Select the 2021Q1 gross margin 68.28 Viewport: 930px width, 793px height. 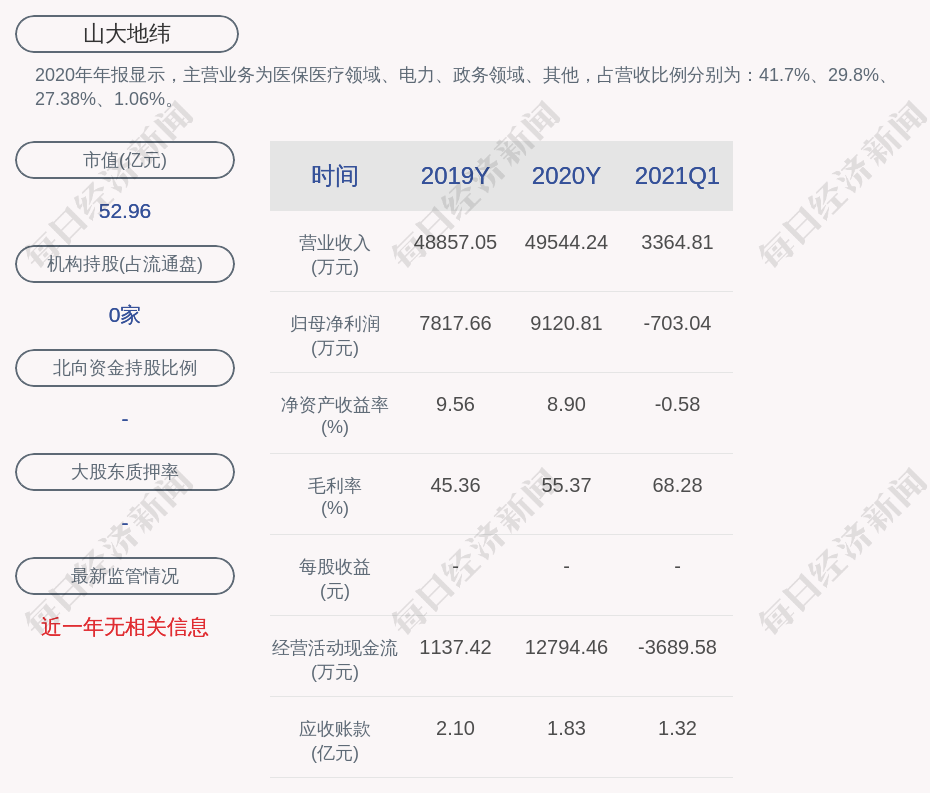tap(677, 486)
